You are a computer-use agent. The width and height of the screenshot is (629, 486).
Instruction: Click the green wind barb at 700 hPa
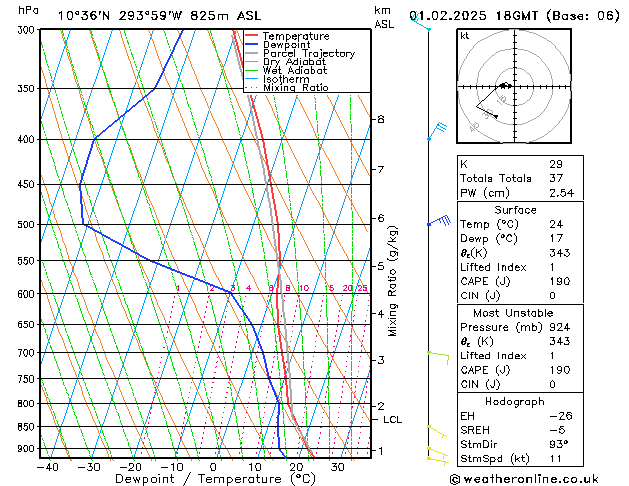point(438,358)
